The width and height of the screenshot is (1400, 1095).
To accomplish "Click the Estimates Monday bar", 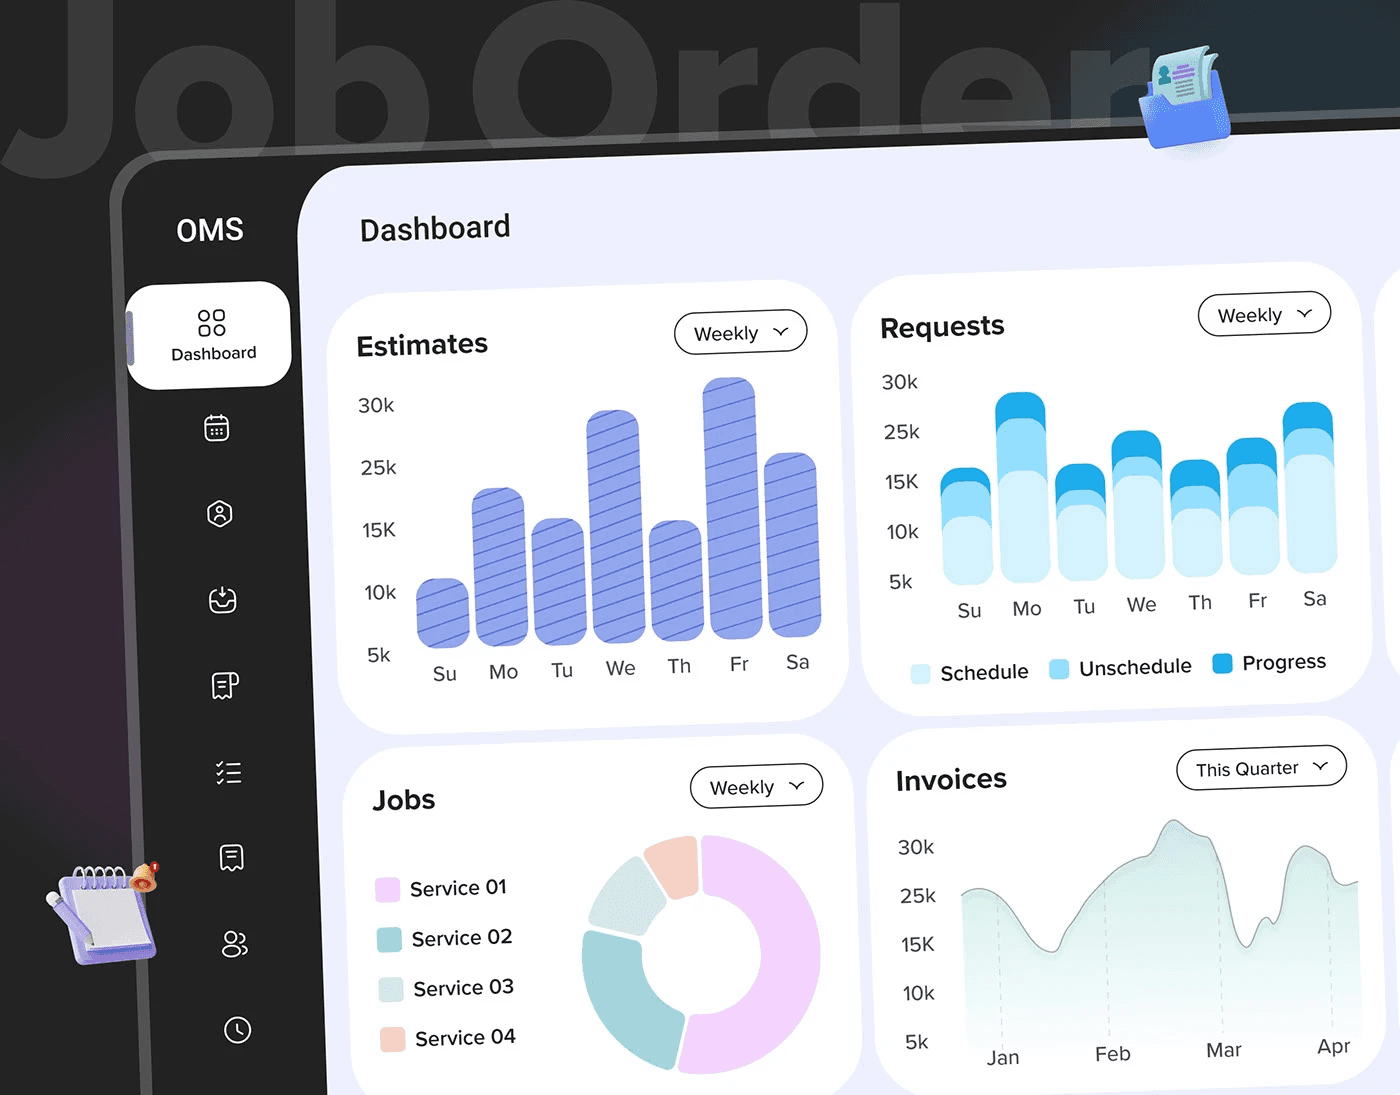I will [500, 567].
